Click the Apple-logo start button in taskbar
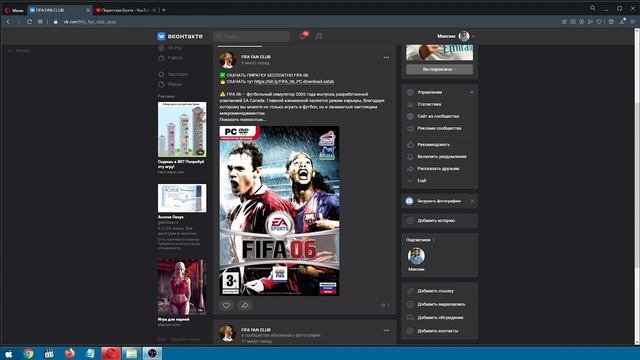640x360 pixels. (x=9, y=353)
